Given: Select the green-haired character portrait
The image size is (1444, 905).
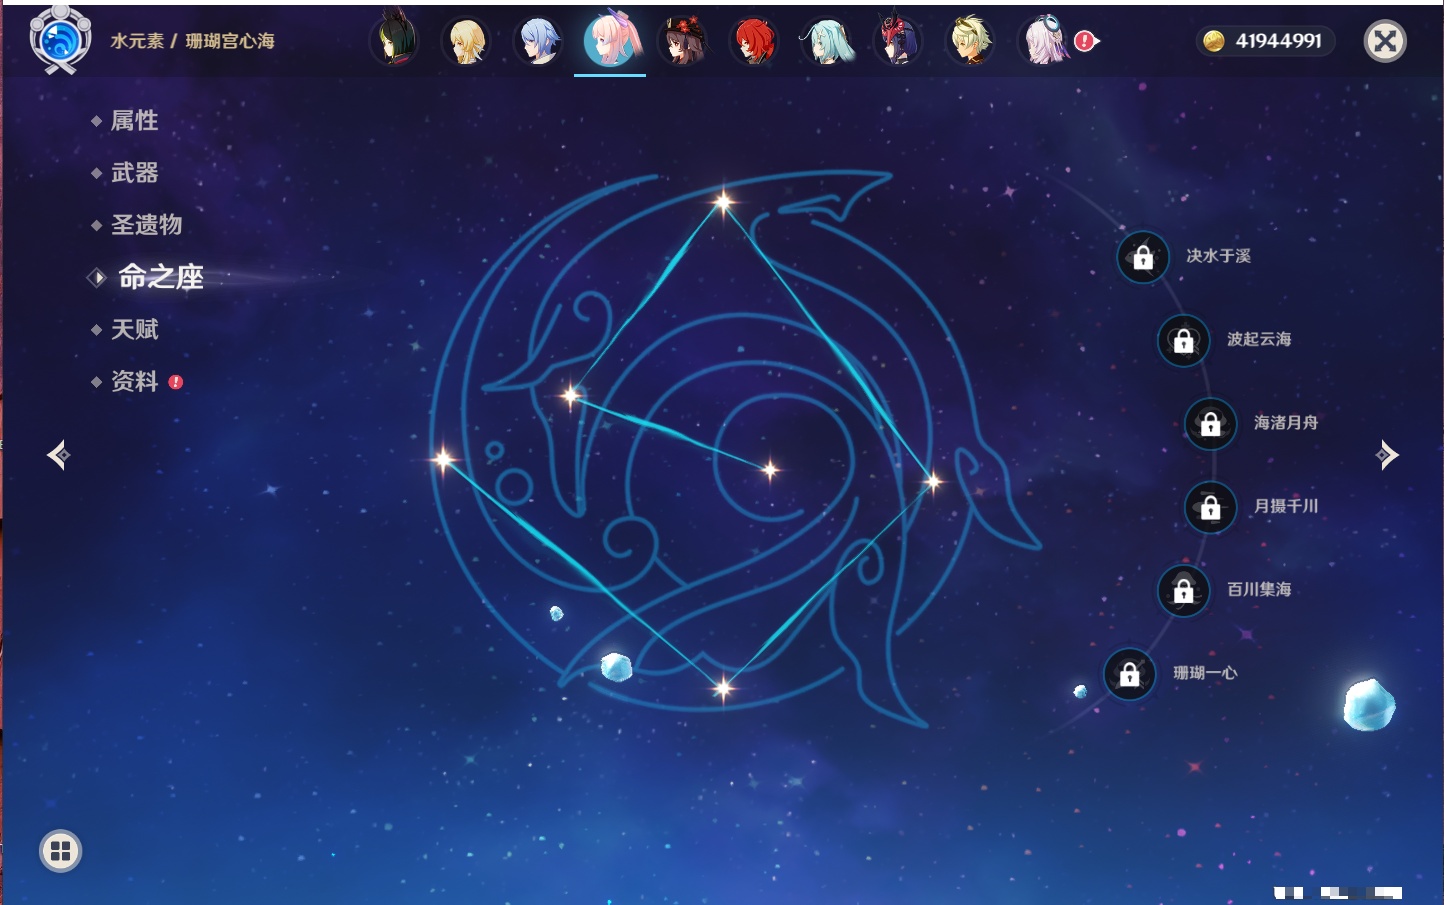Looking at the screenshot, I should [x=395, y=41].
